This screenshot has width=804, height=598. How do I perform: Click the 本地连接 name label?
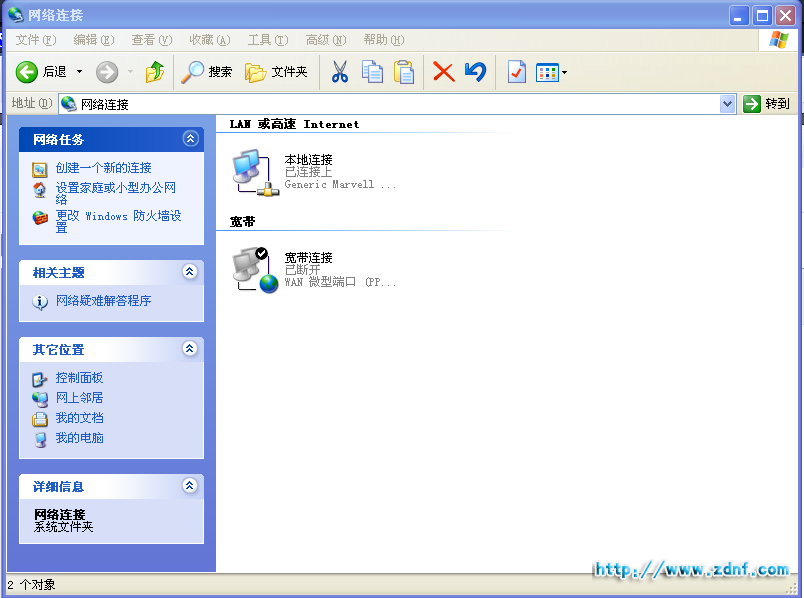click(309, 160)
